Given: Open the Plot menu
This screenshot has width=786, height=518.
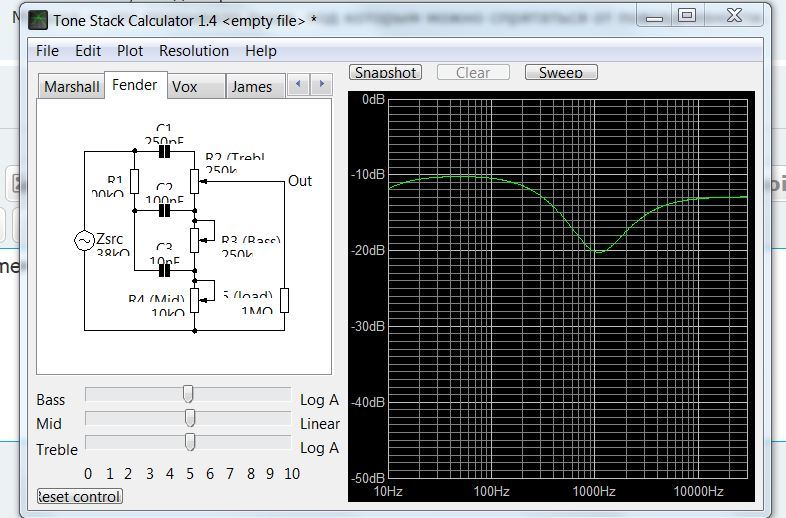Looking at the screenshot, I should [130, 51].
